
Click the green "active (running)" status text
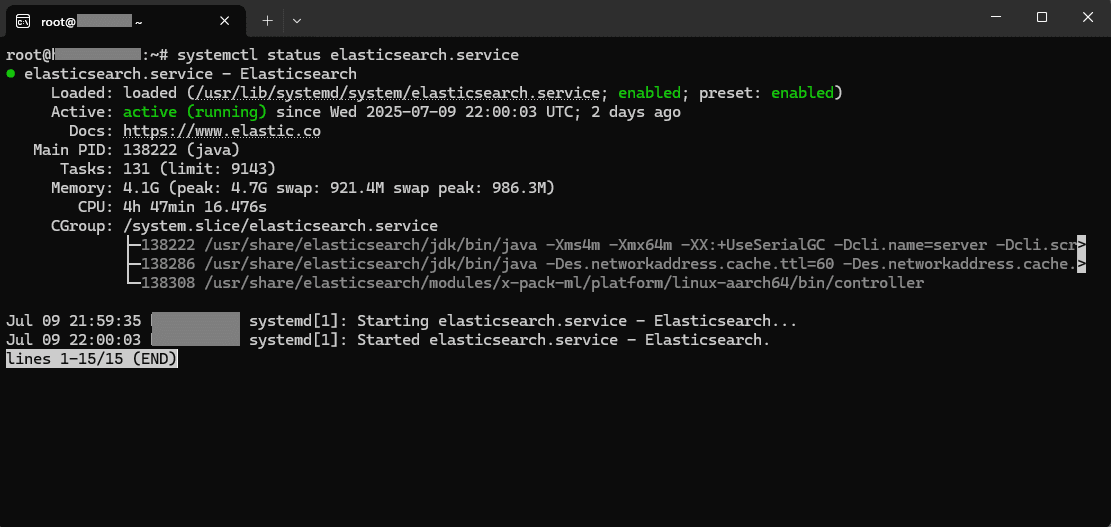point(195,112)
